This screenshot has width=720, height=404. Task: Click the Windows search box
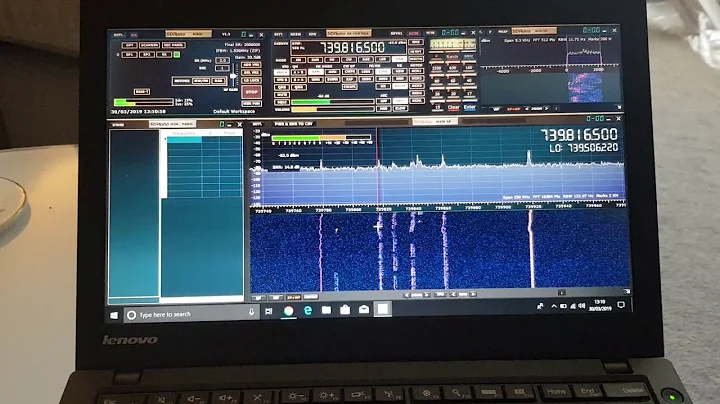pyautogui.click(x=190, y=314)
